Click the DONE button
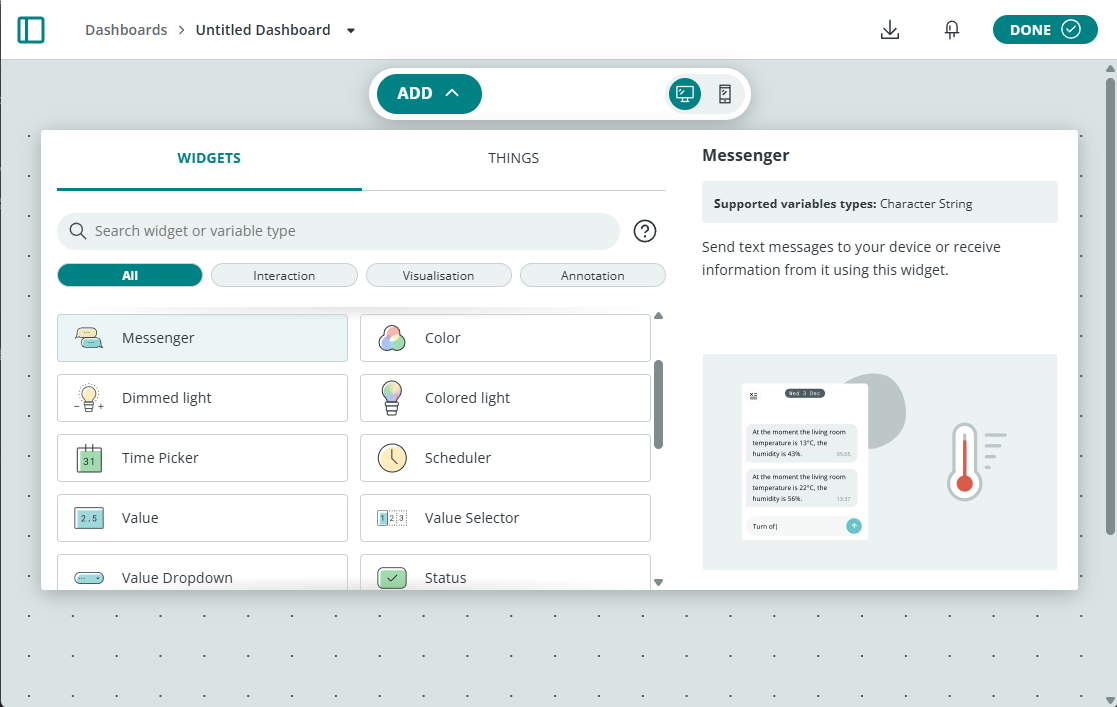Screen dimensions: 1117x707 1044,30
